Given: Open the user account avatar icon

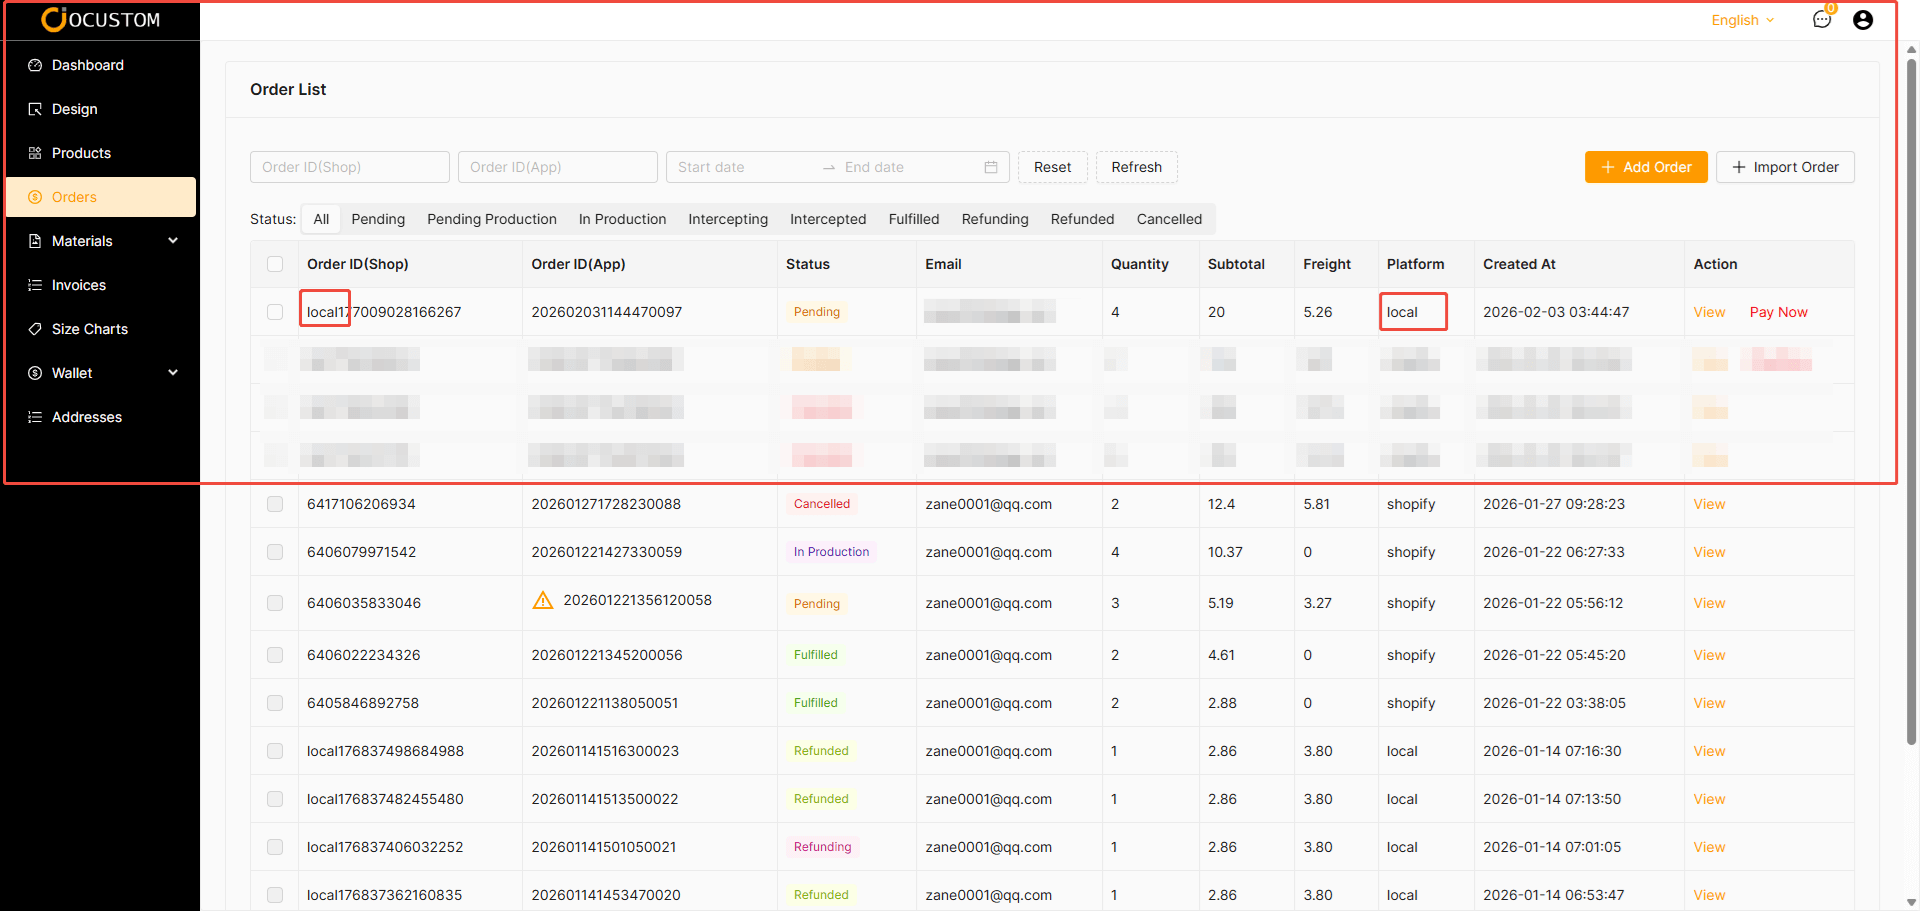Looking at the screenshot, I should pos(1863,20).
